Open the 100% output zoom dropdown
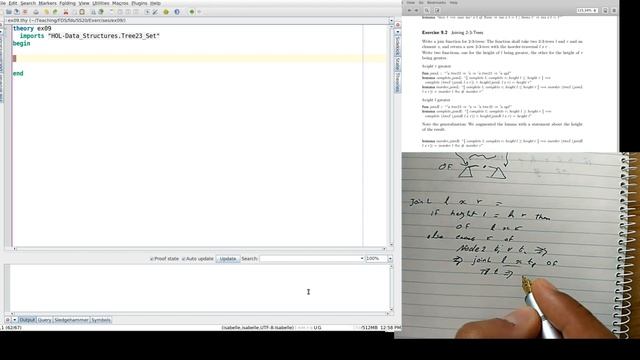 (x=390, y=258)
